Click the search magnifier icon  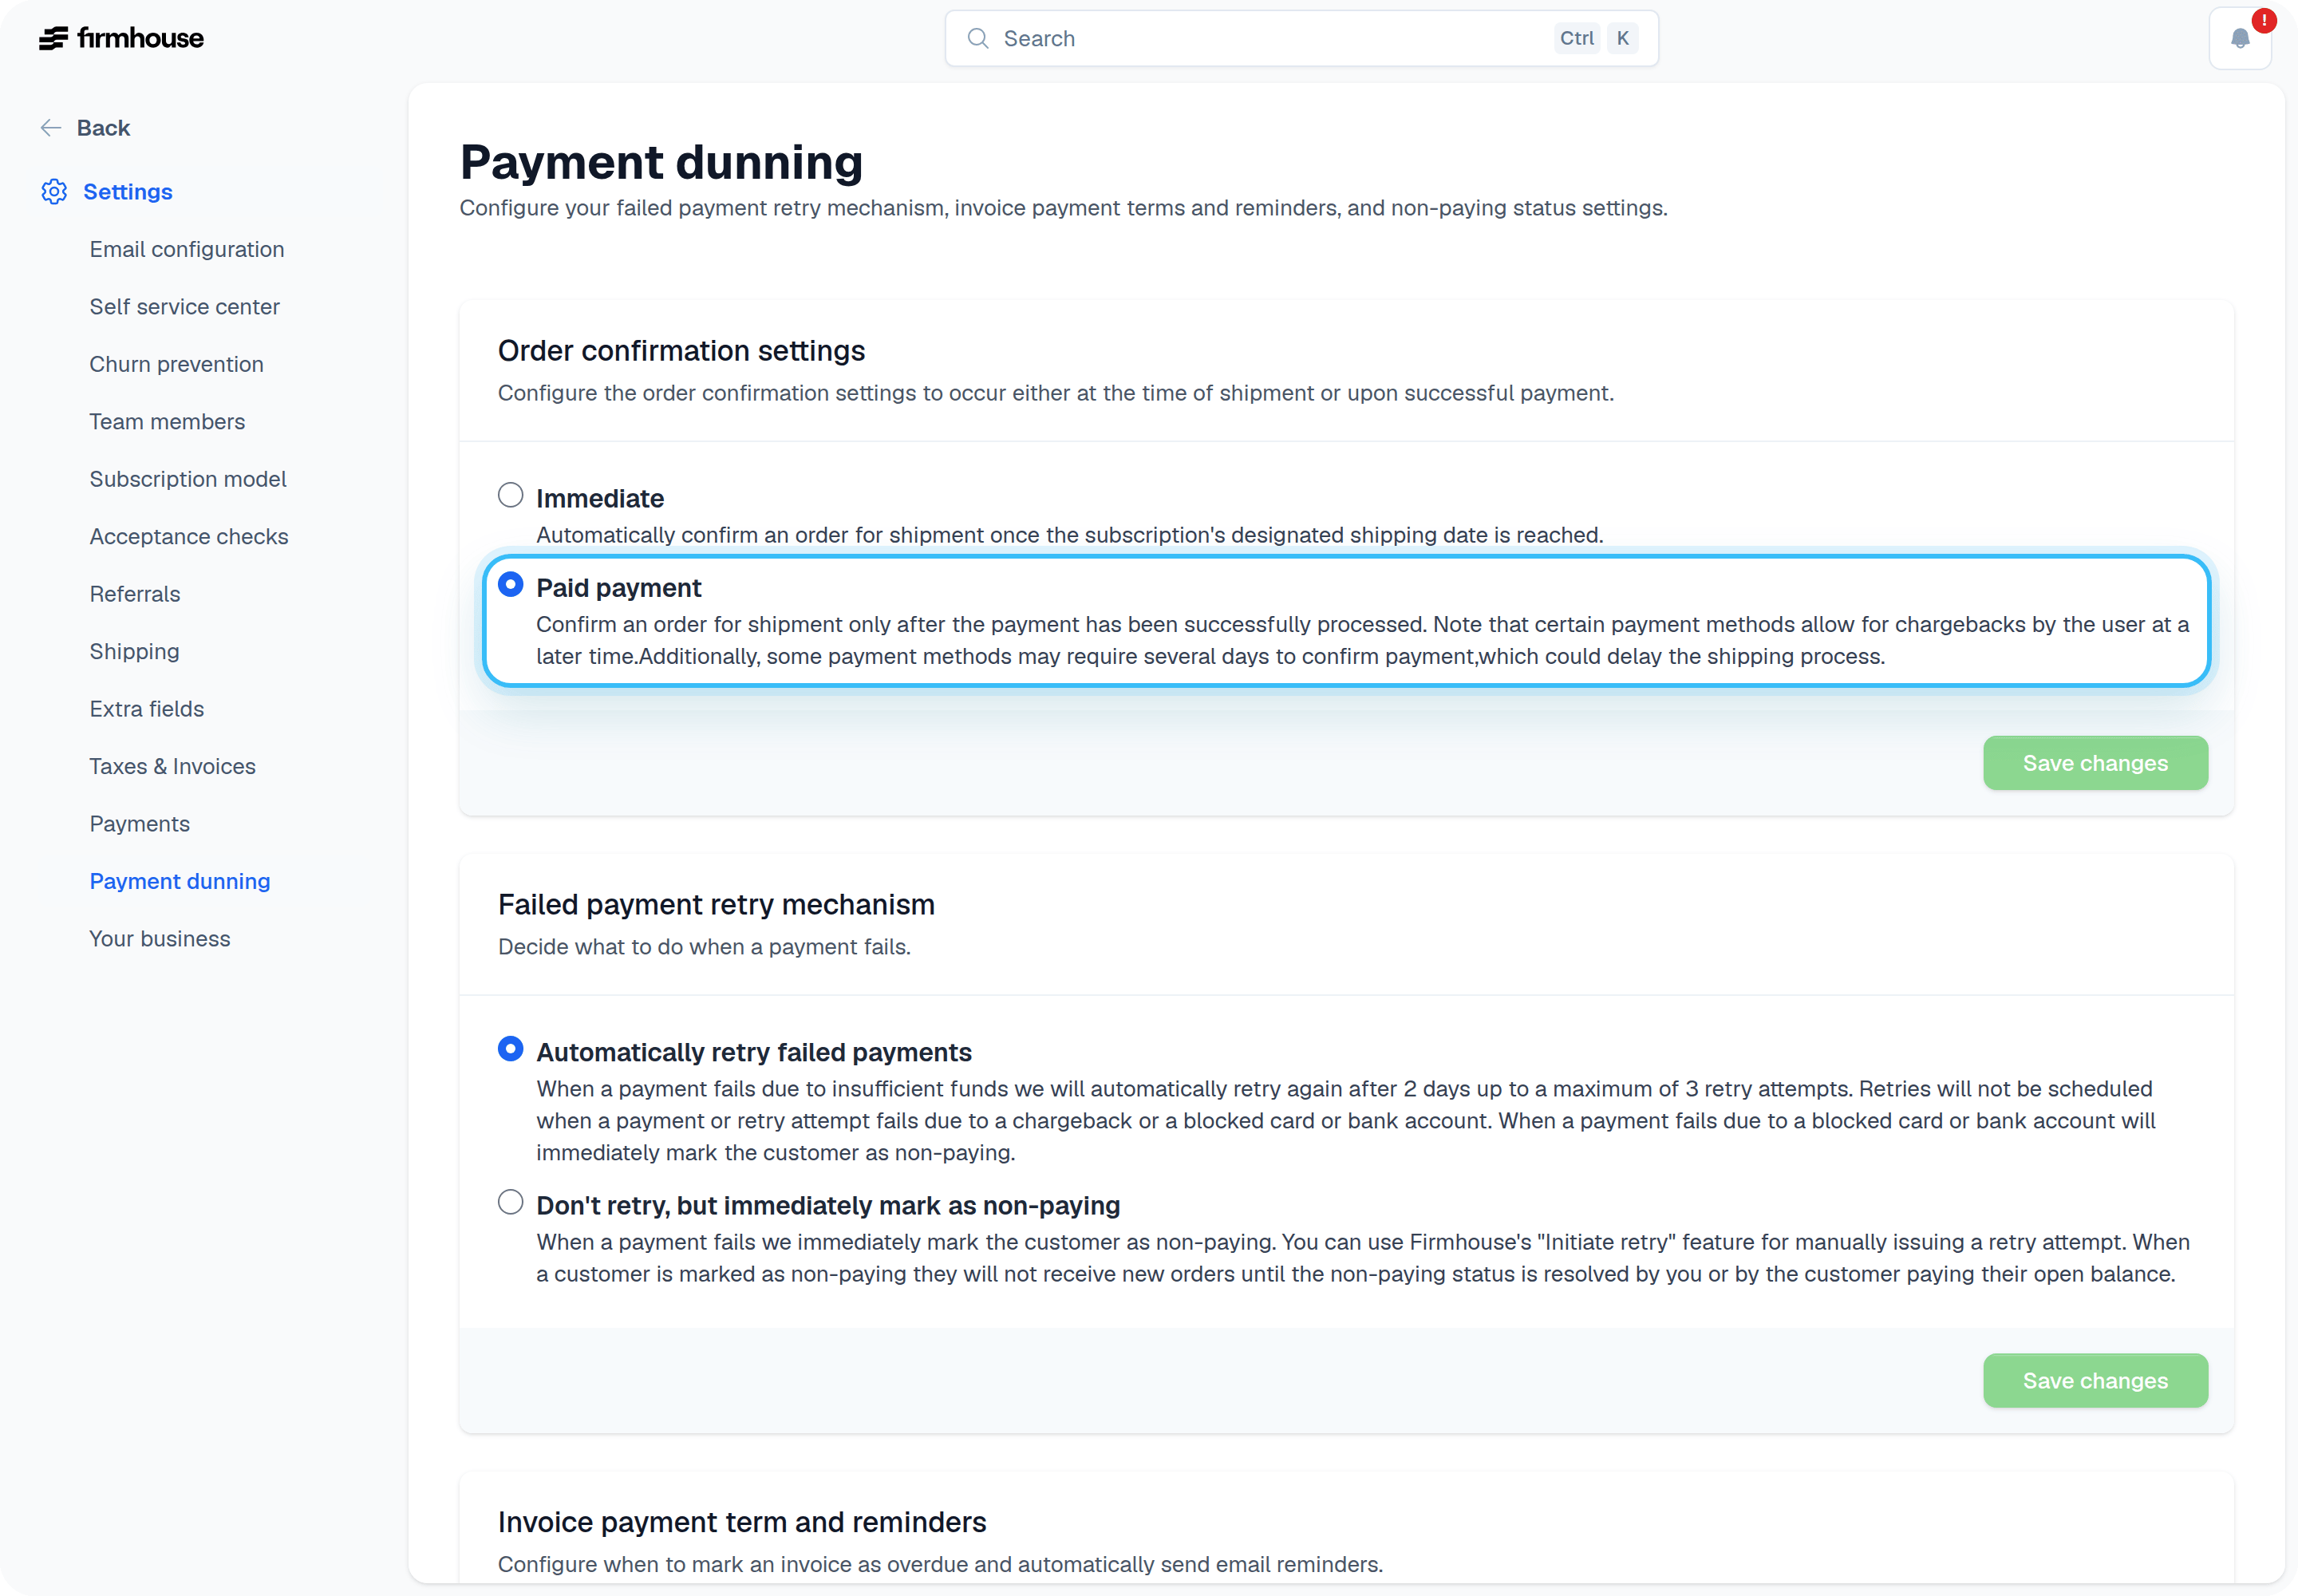(977, 38)
